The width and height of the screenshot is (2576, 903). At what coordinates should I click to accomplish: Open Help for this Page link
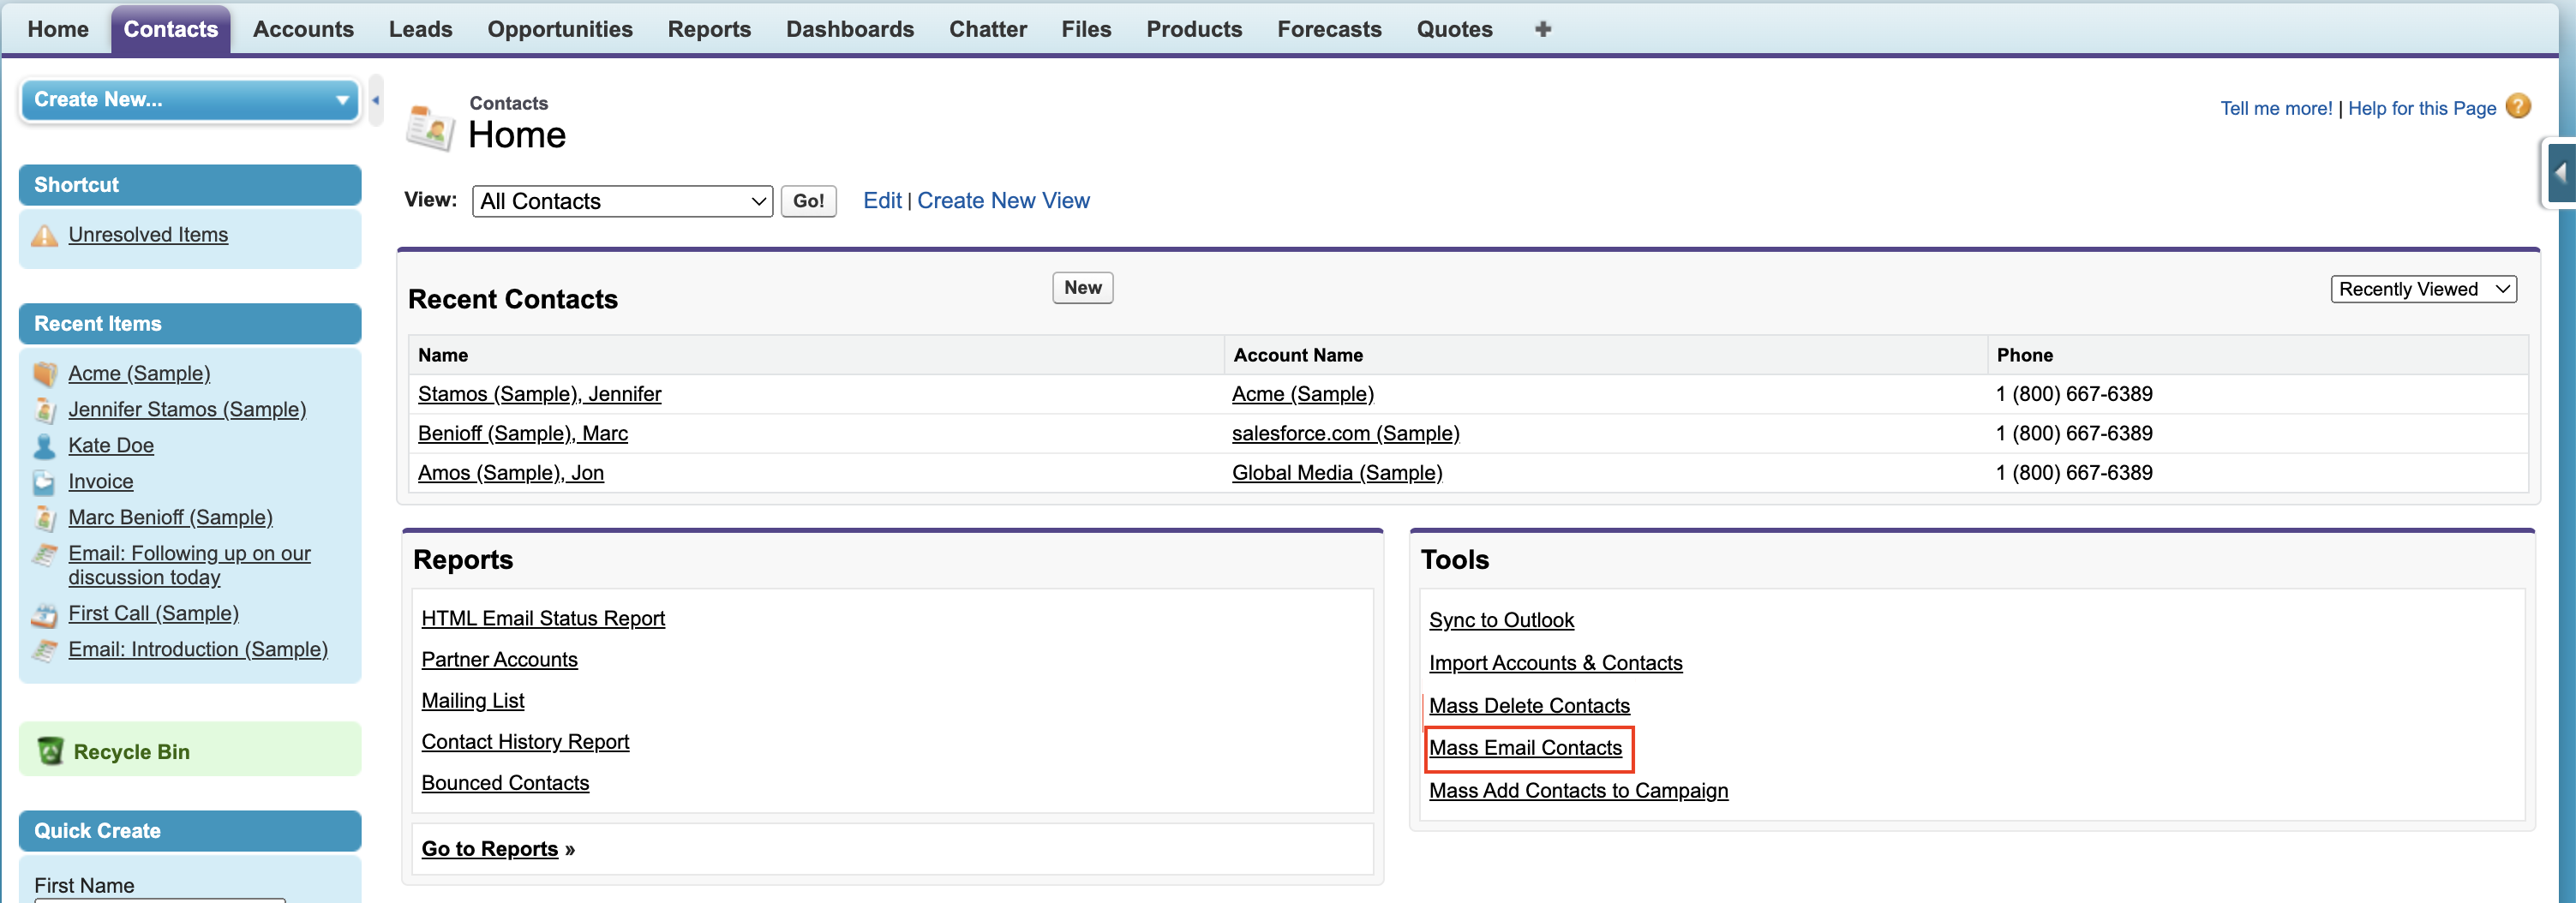point(2422,108)
